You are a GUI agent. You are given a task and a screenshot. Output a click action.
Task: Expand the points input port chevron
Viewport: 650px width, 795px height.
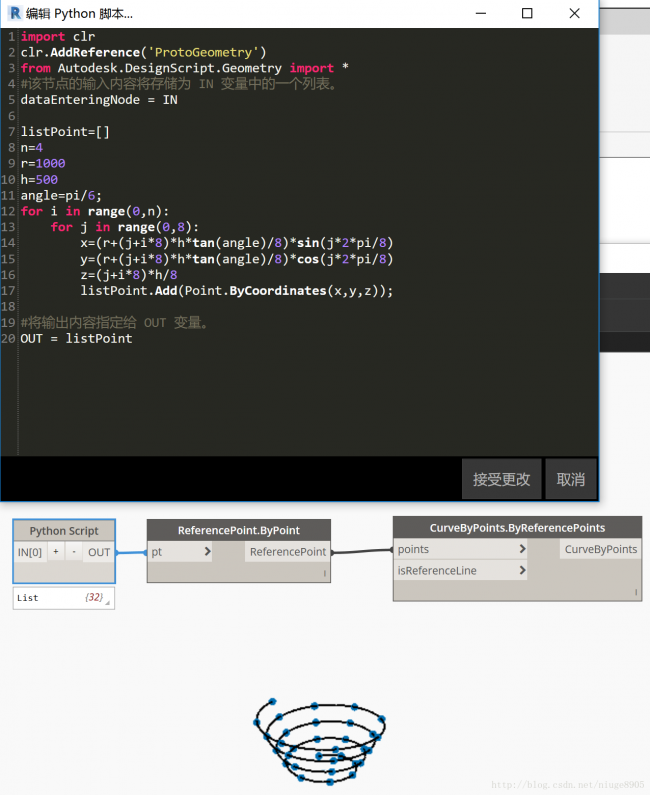tap(522, 549)
